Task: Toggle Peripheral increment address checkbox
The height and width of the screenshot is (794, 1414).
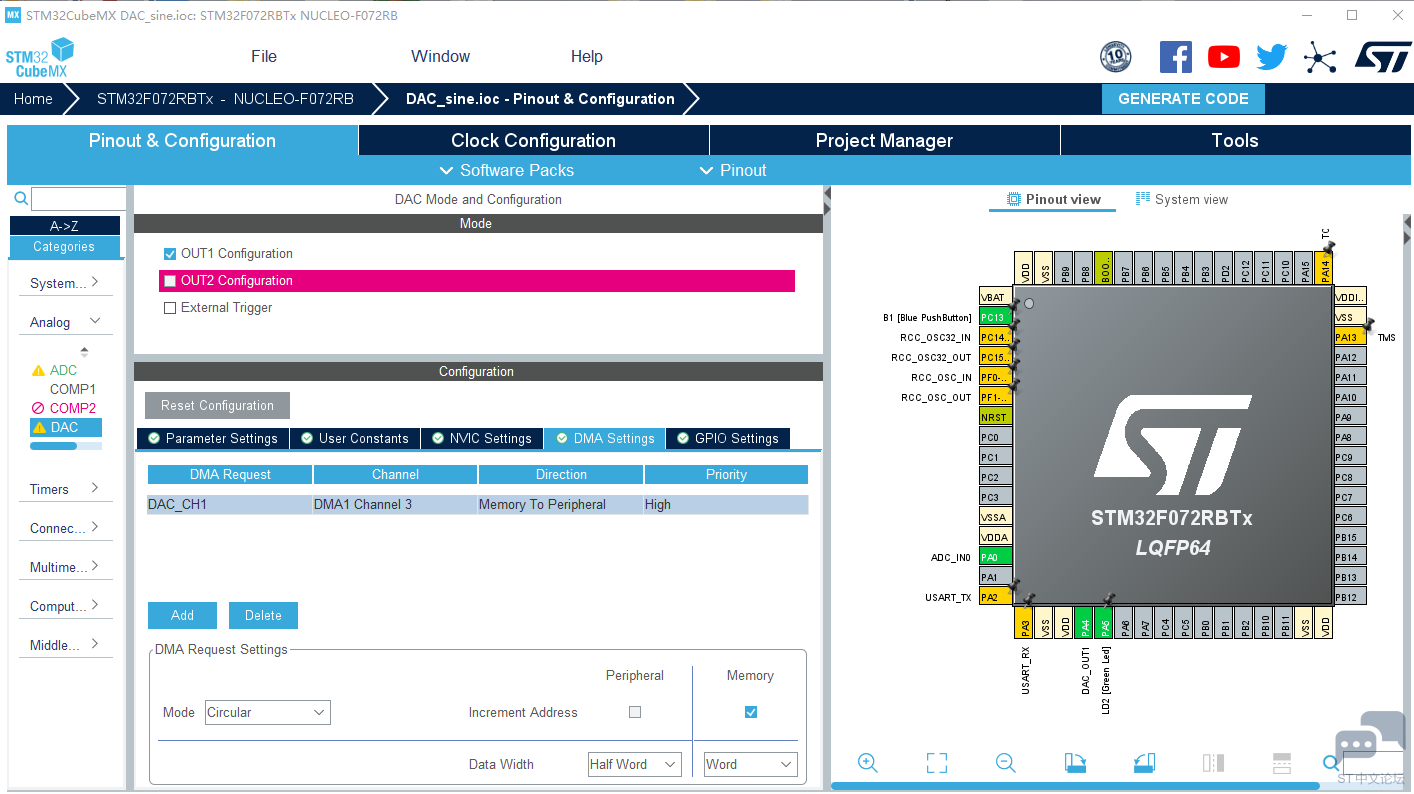Action: point(635,712)
